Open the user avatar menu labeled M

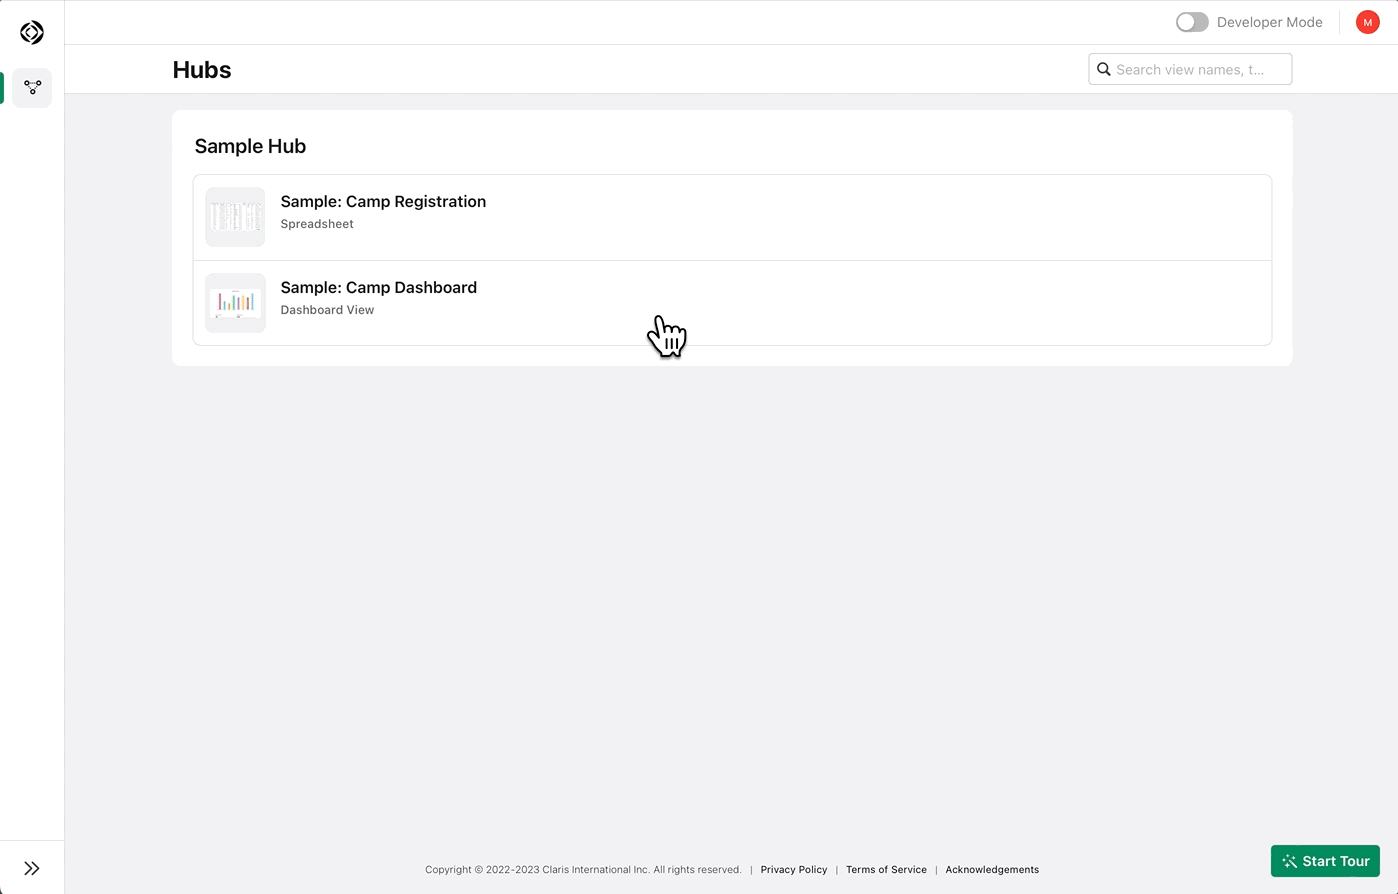(1367, 21)
